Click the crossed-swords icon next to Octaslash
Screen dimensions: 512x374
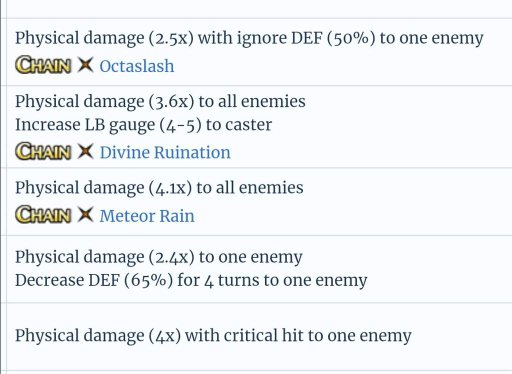(x=85, y=64)
